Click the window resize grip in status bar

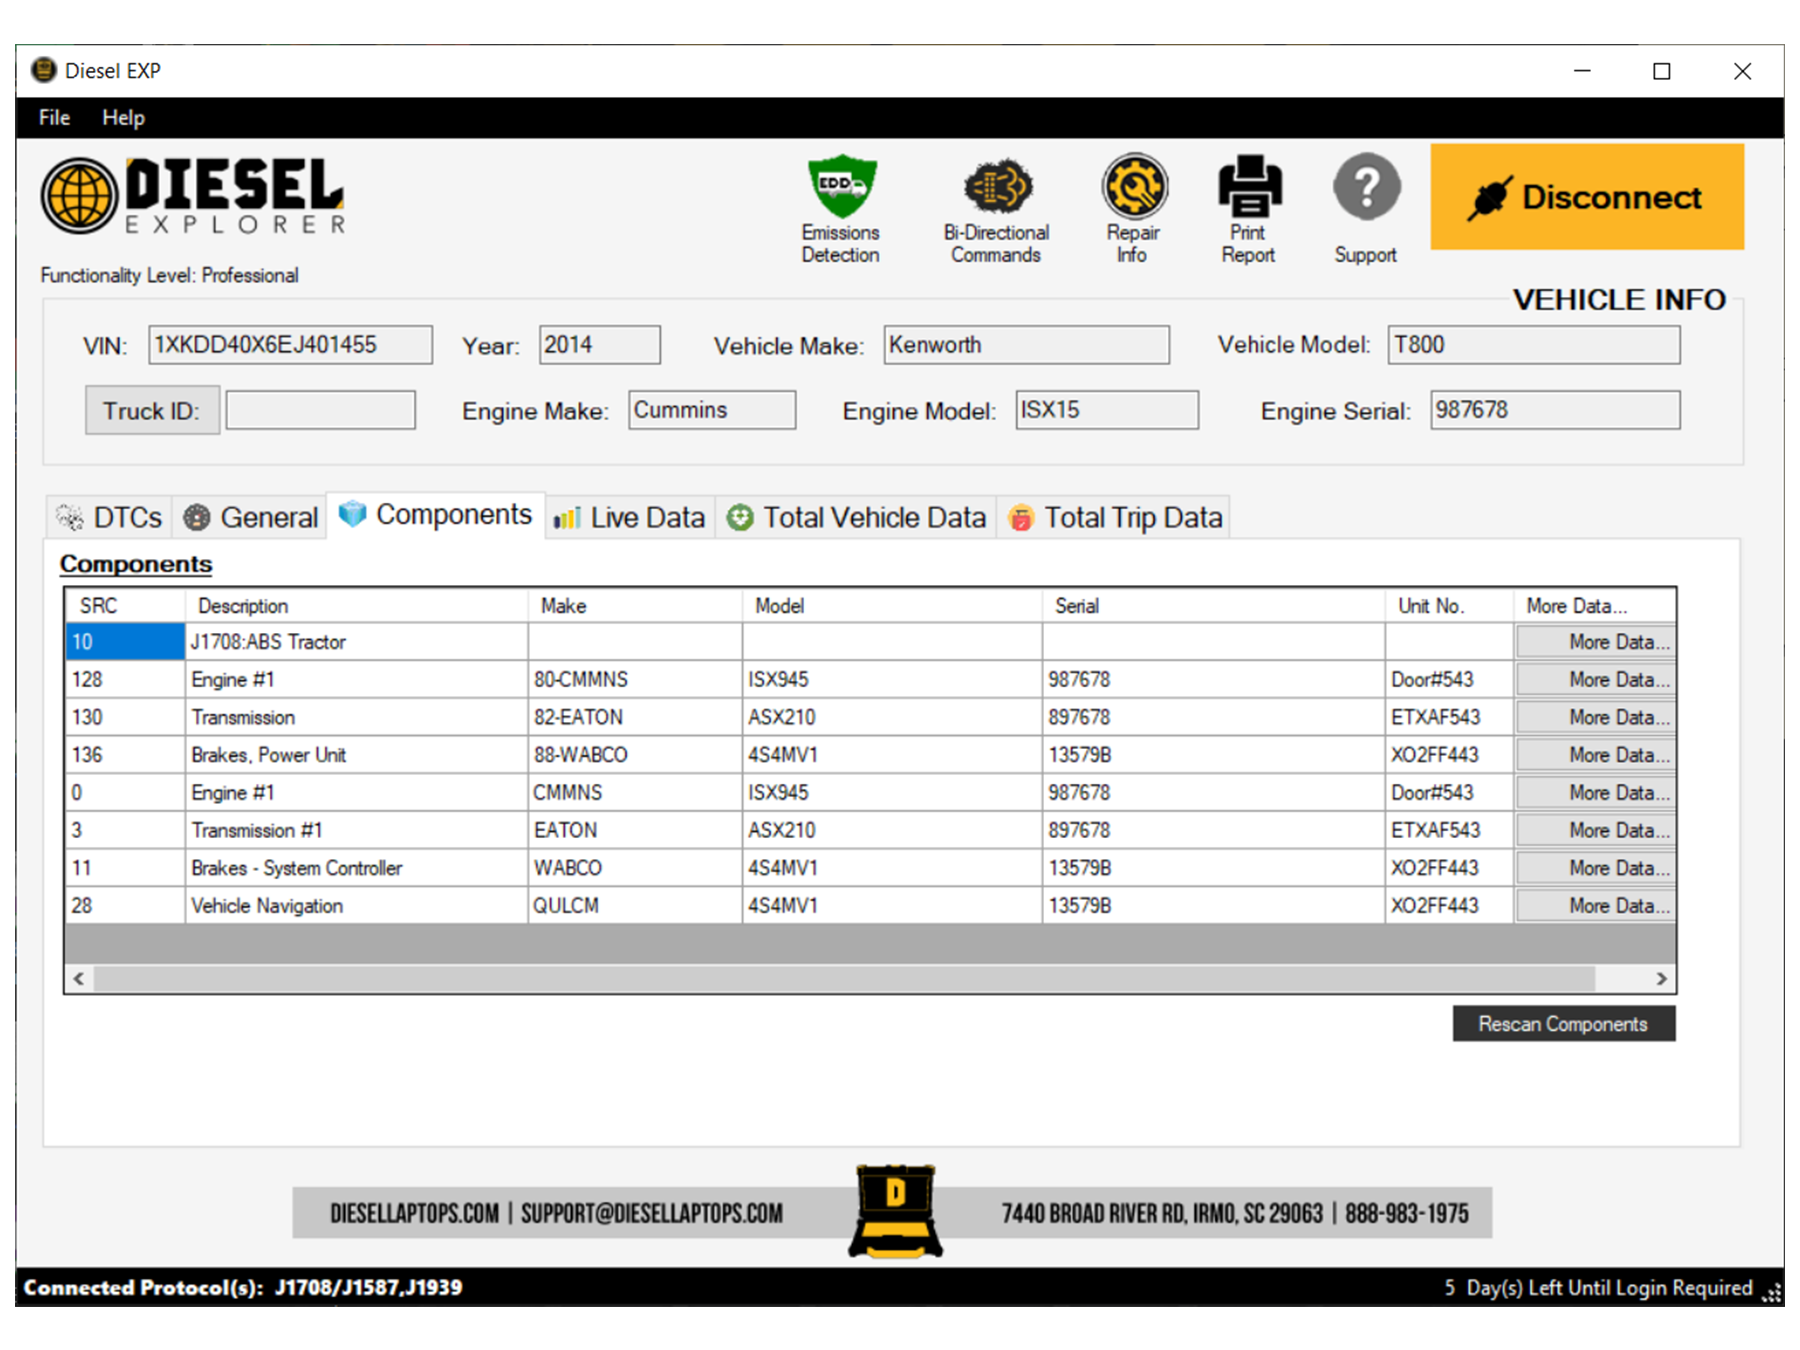point(1772,1293)
